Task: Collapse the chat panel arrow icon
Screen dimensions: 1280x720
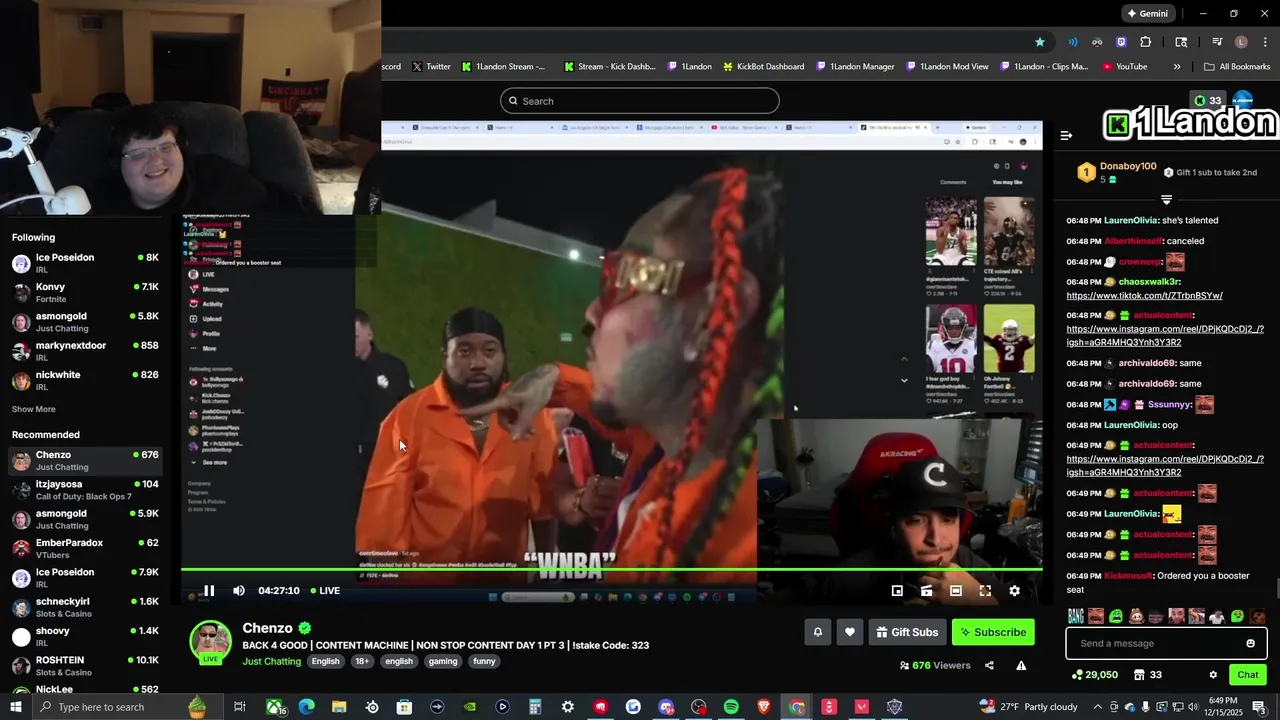Action: (x=1066, y=135)
